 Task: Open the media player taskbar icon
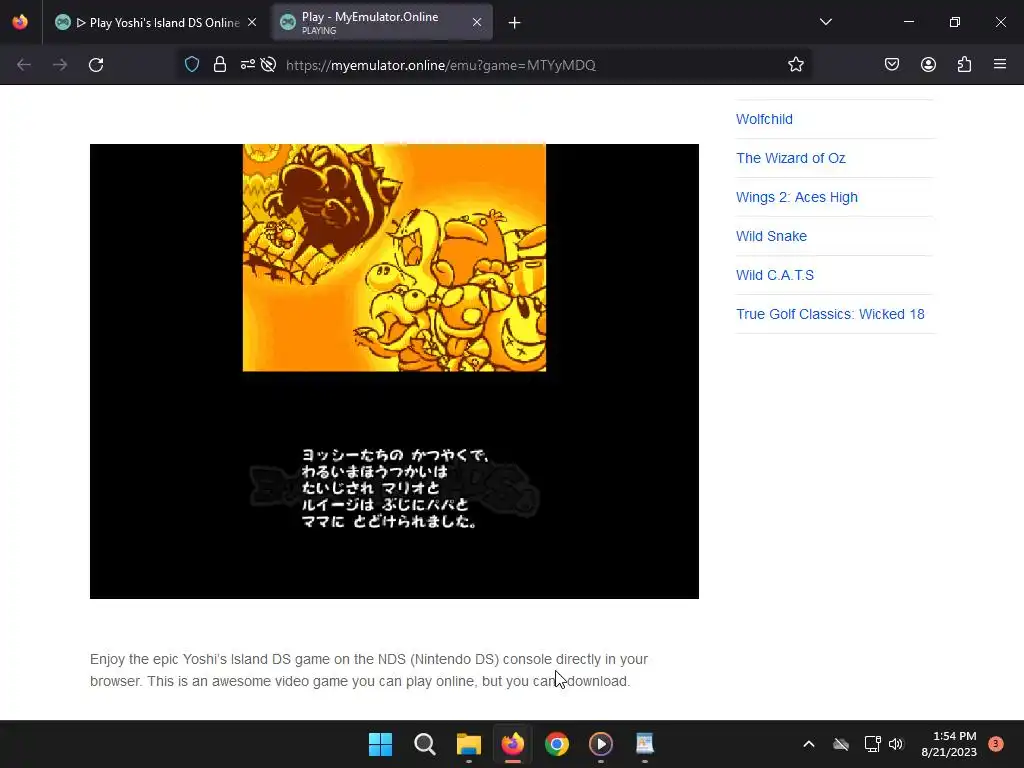[x=601, y=744]
